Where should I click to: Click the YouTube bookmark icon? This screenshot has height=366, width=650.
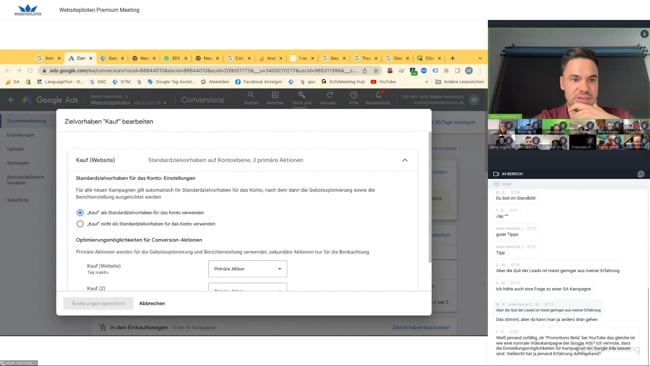tap(374, 82)
